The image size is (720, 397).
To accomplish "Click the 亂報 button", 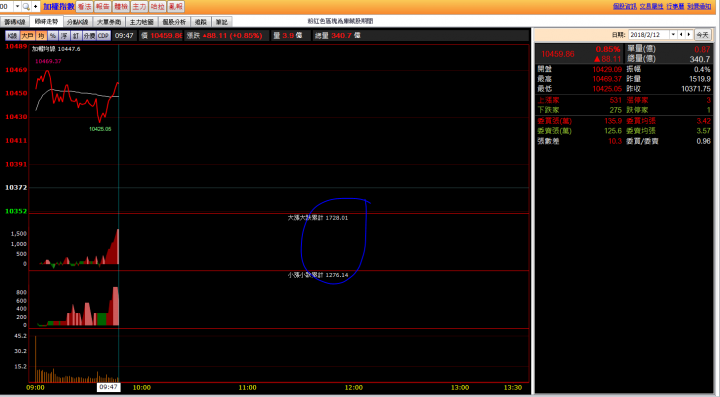I will pos(176,6).
